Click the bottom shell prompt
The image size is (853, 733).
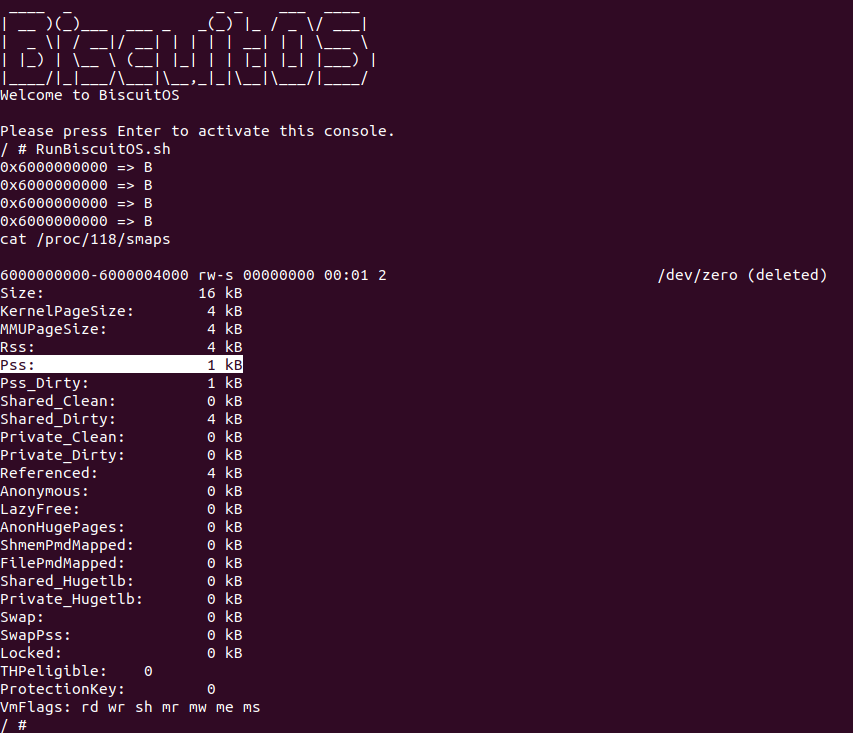pos(13,725)
